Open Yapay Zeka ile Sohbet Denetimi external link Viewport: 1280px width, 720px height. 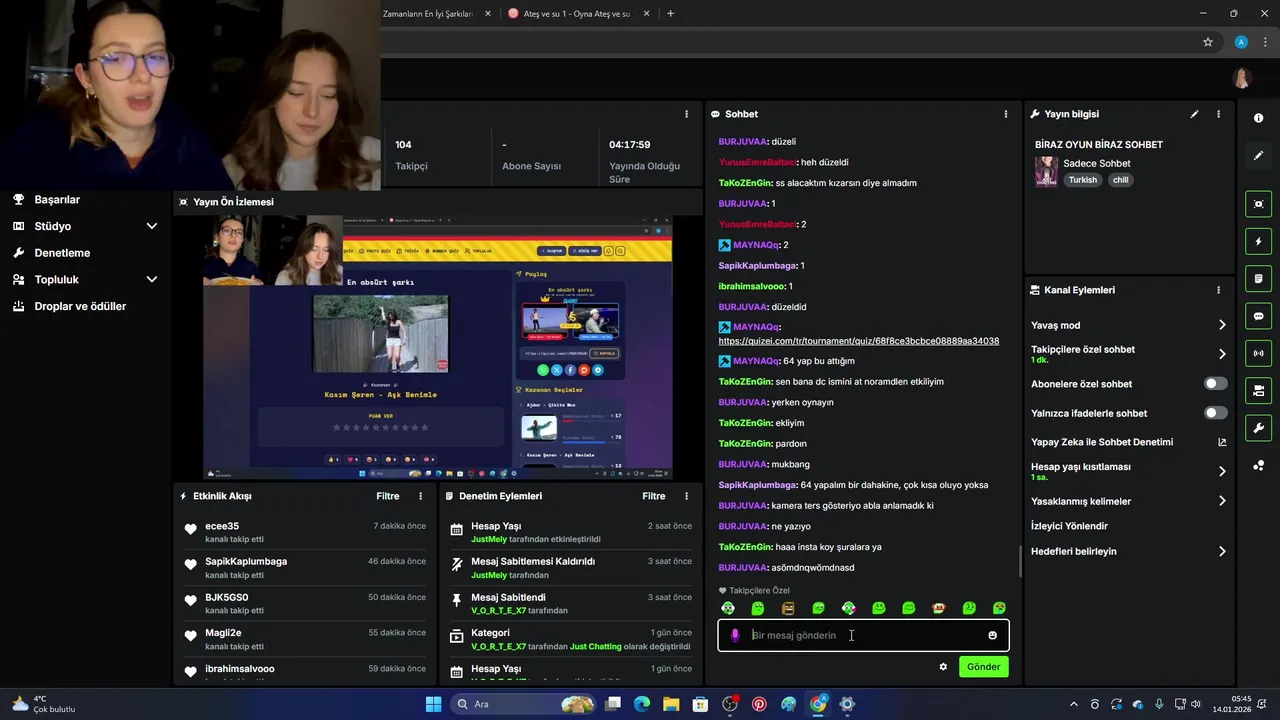point(1222,442)
